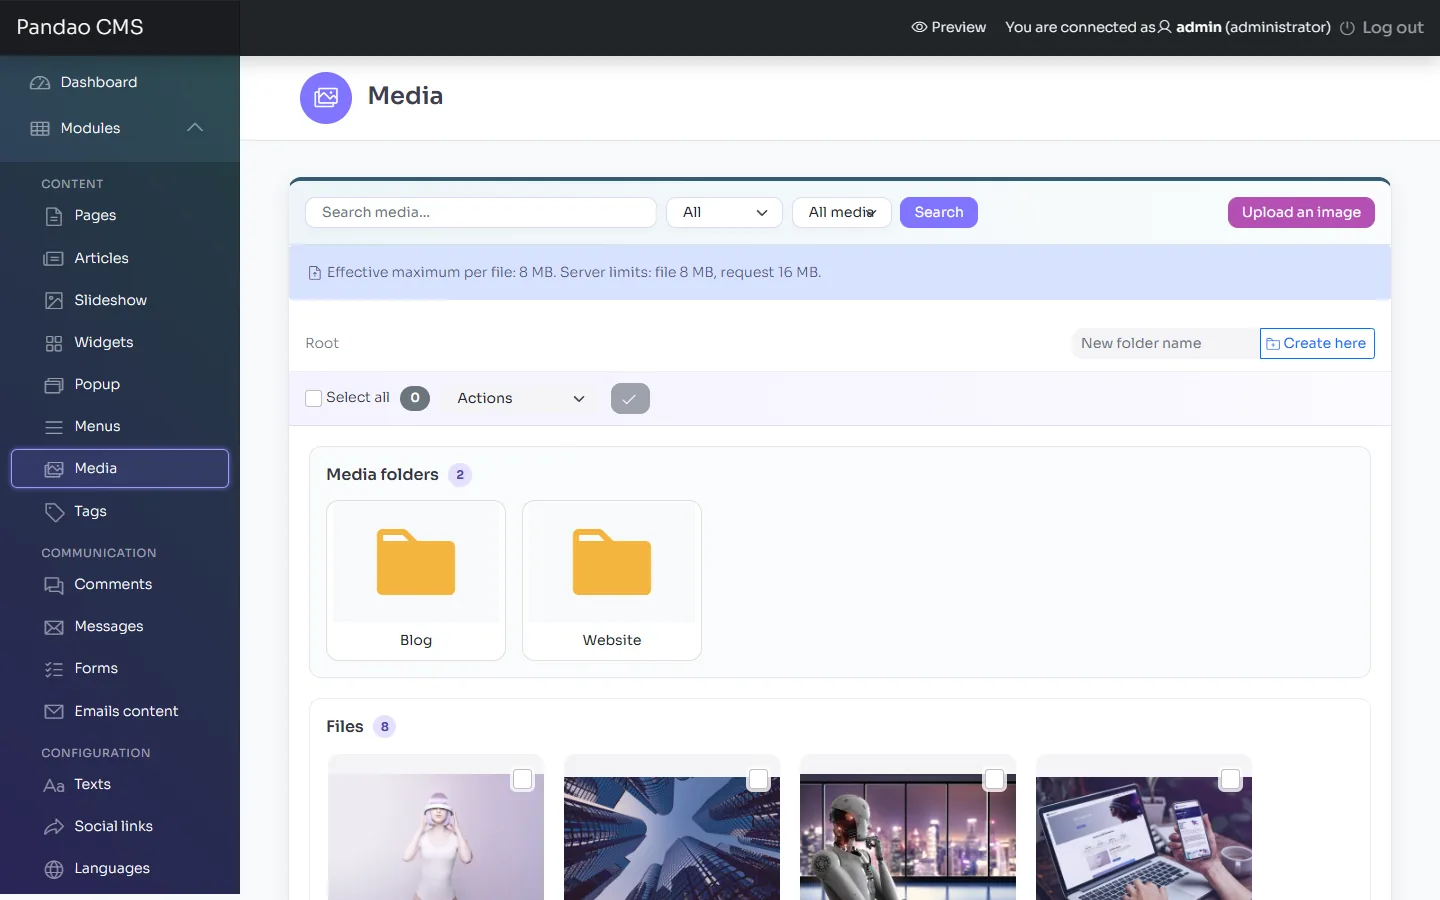Image resolution: width=1440 pixels, height=900 pixels.
Task: Check the laptop image checkbox
Action: pos(1230,779)
